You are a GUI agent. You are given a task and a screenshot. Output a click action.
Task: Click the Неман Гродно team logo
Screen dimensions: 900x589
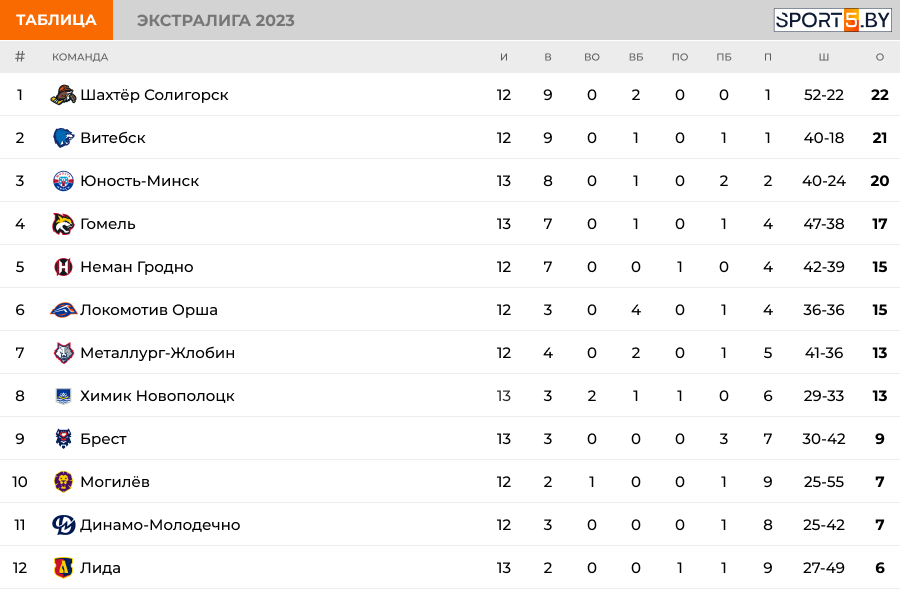pos(63,267)
